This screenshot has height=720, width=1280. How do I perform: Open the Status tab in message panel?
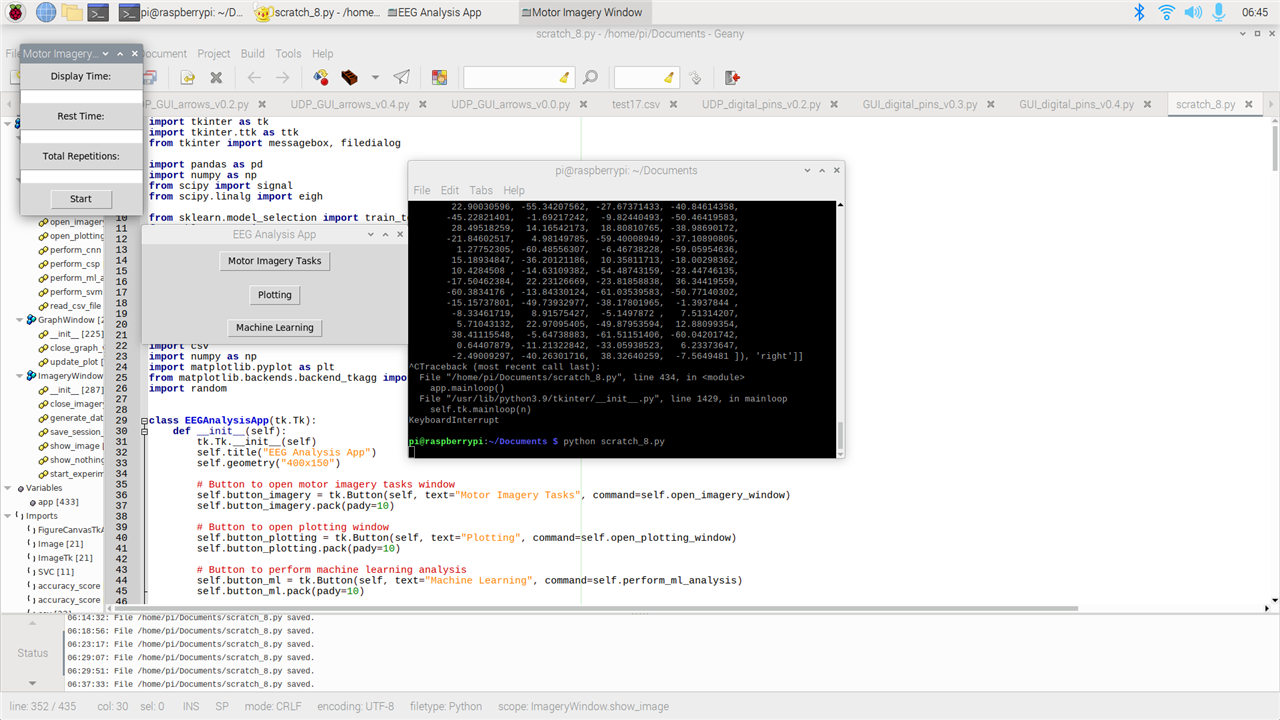tap(32, 653)
